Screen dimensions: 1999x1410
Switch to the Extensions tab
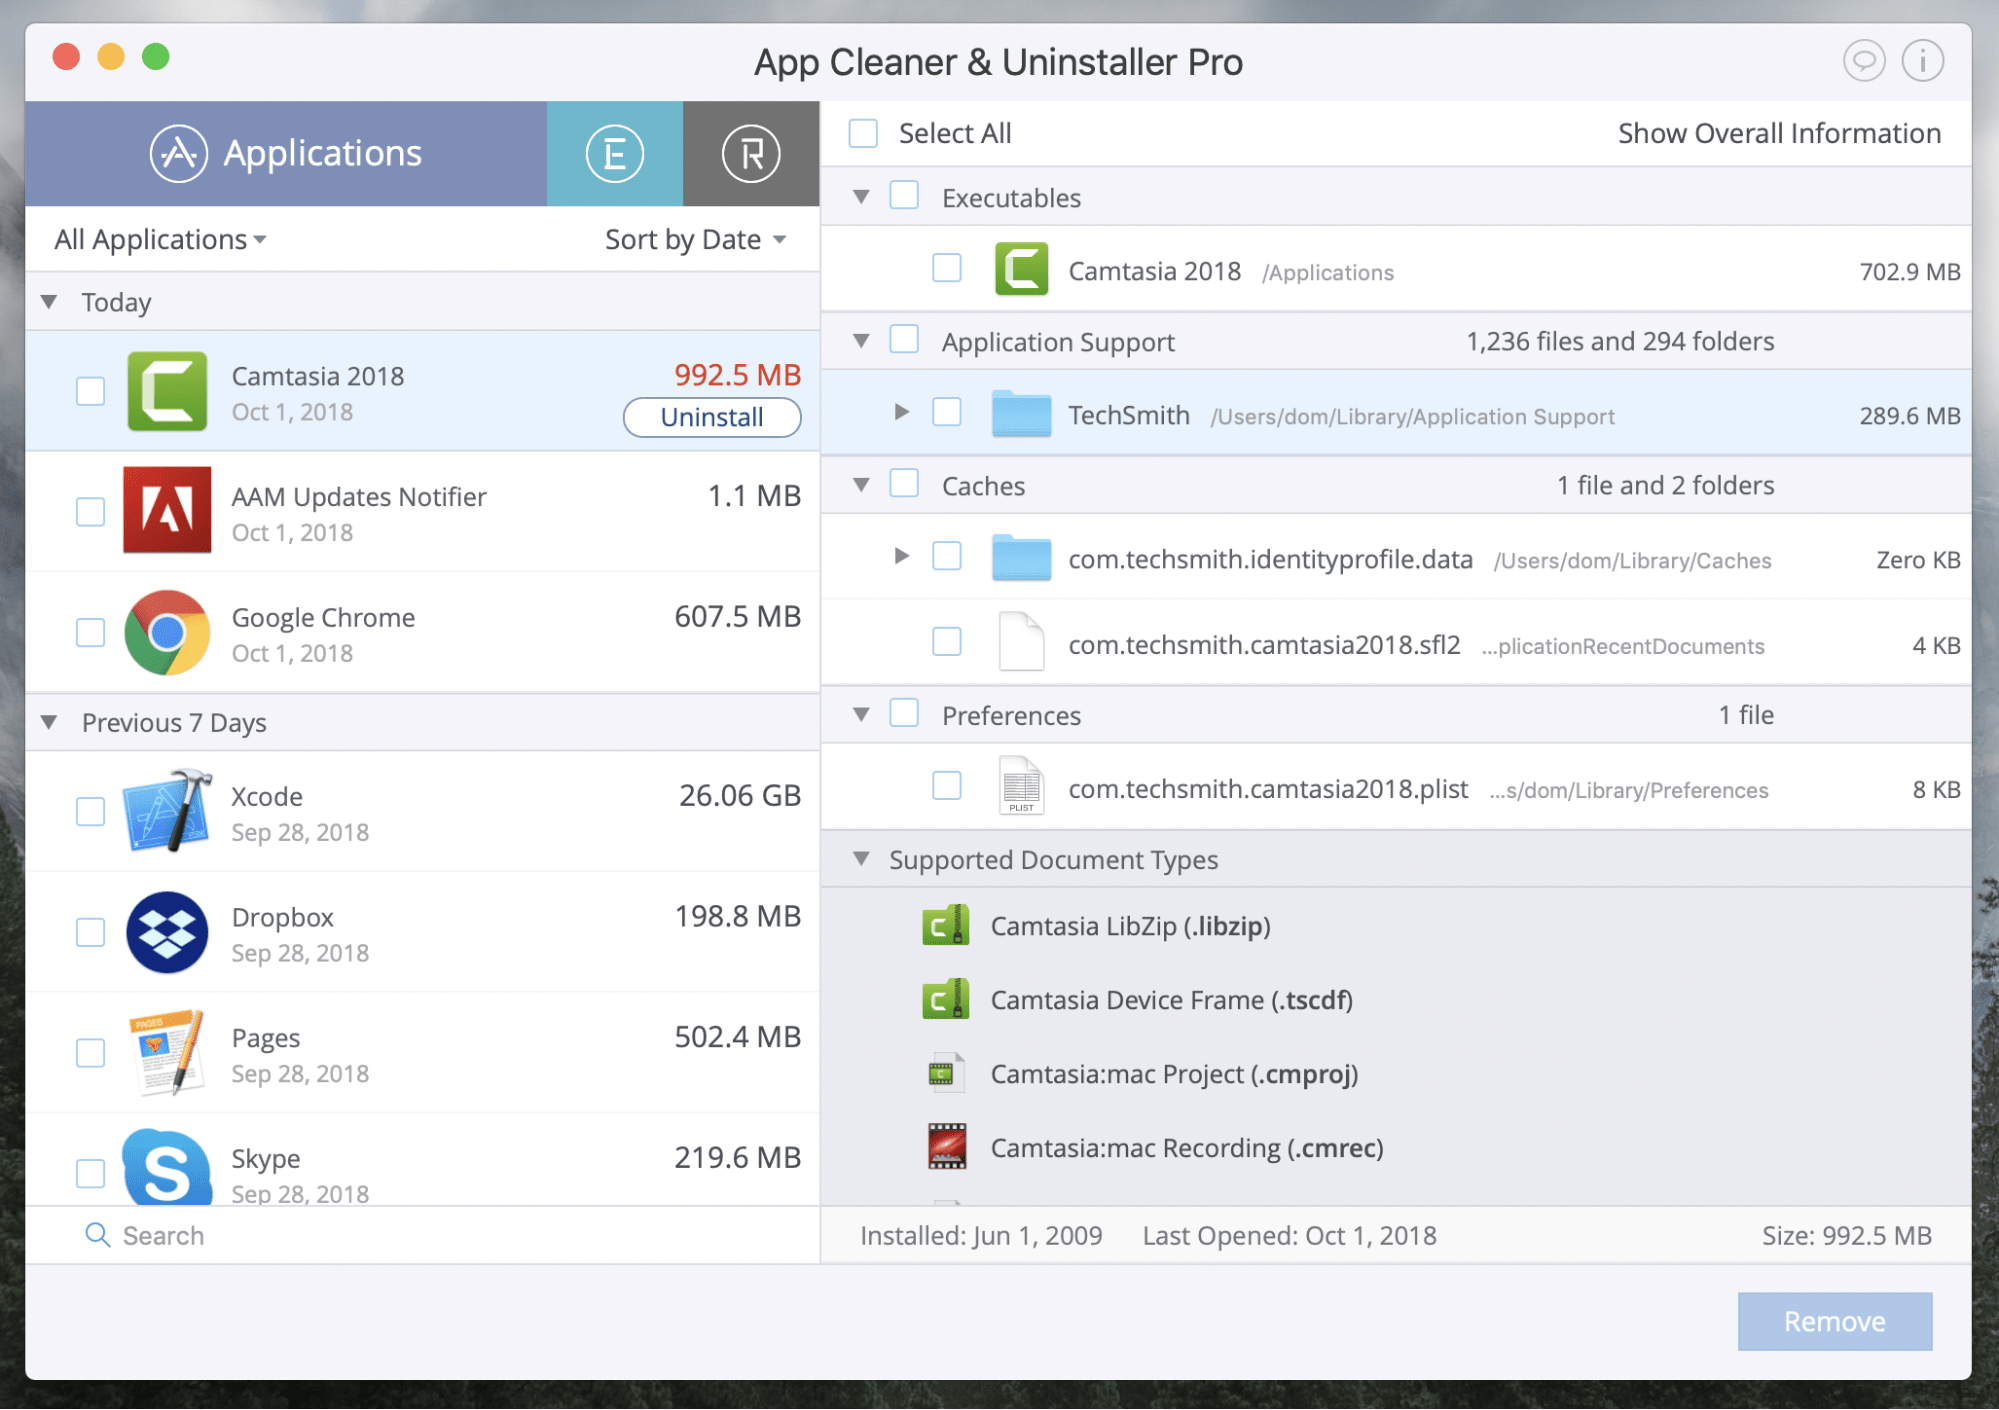tap(615, 151)
